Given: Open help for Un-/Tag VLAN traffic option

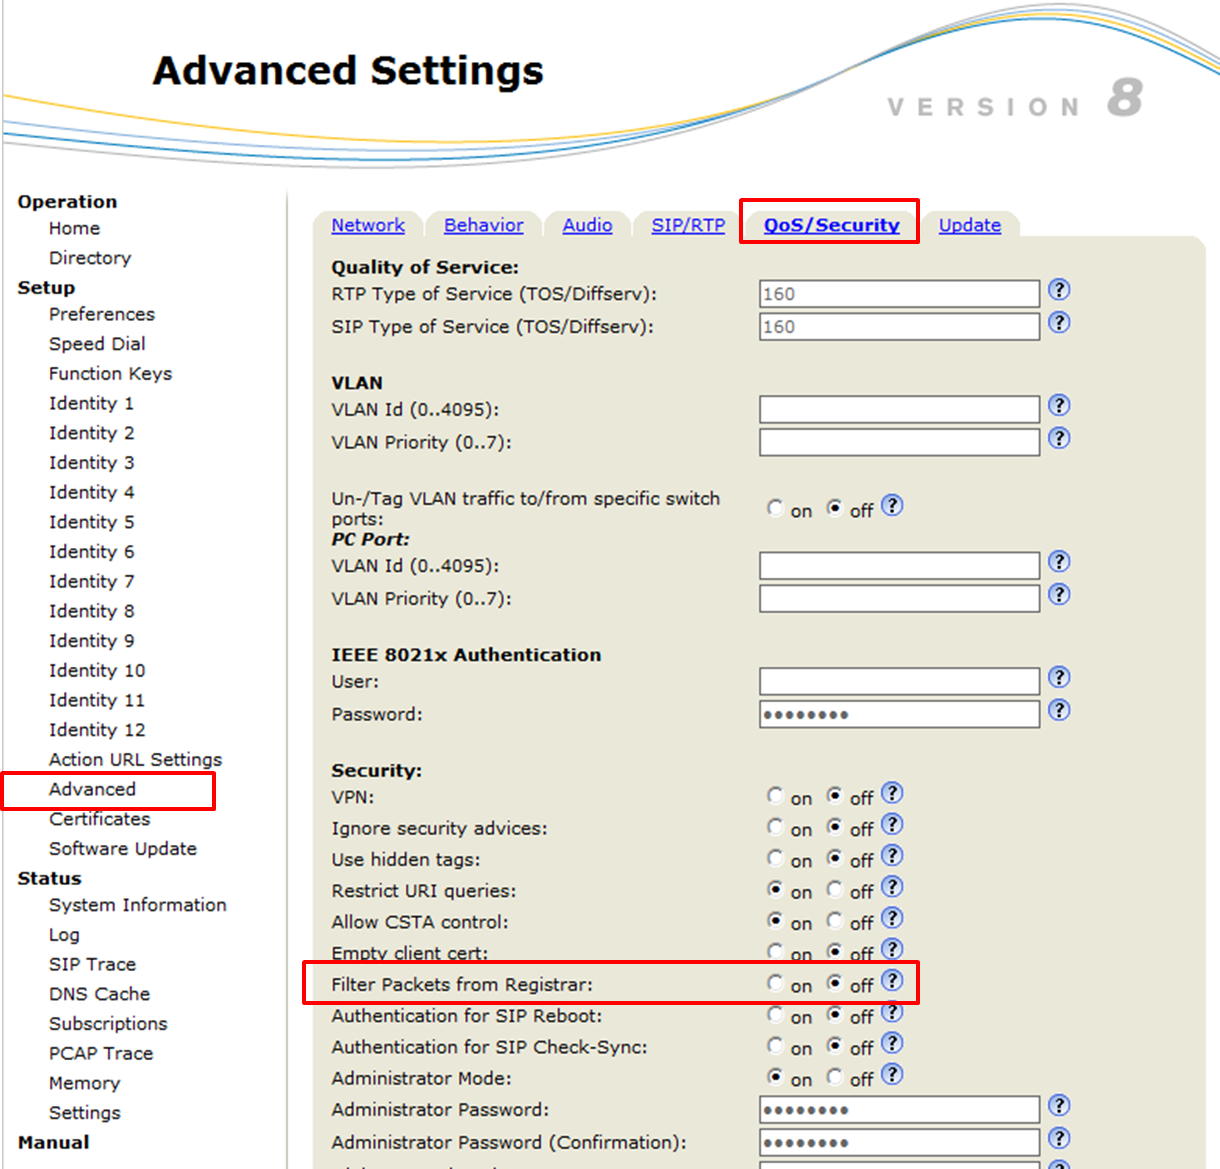Looking at the screenshot, I should coord(892,506).
